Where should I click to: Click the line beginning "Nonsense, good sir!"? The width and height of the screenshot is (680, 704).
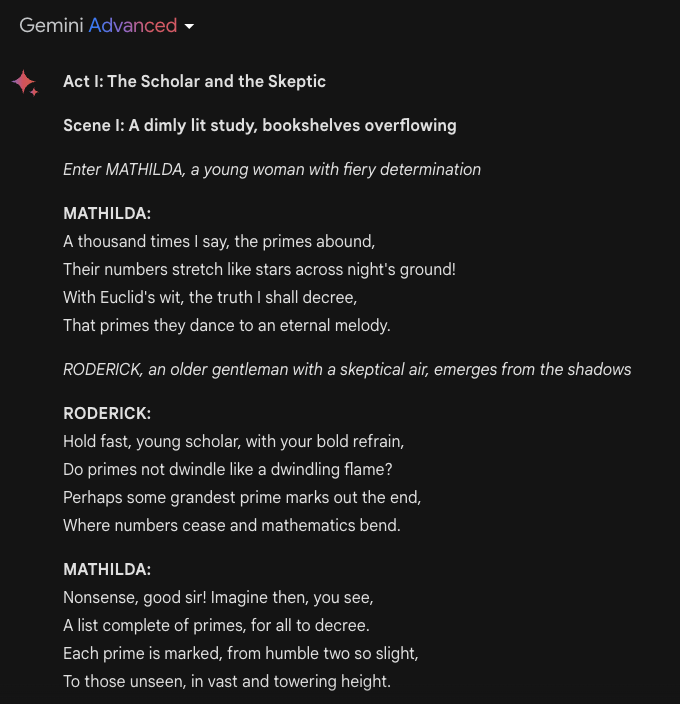point(218,597)
